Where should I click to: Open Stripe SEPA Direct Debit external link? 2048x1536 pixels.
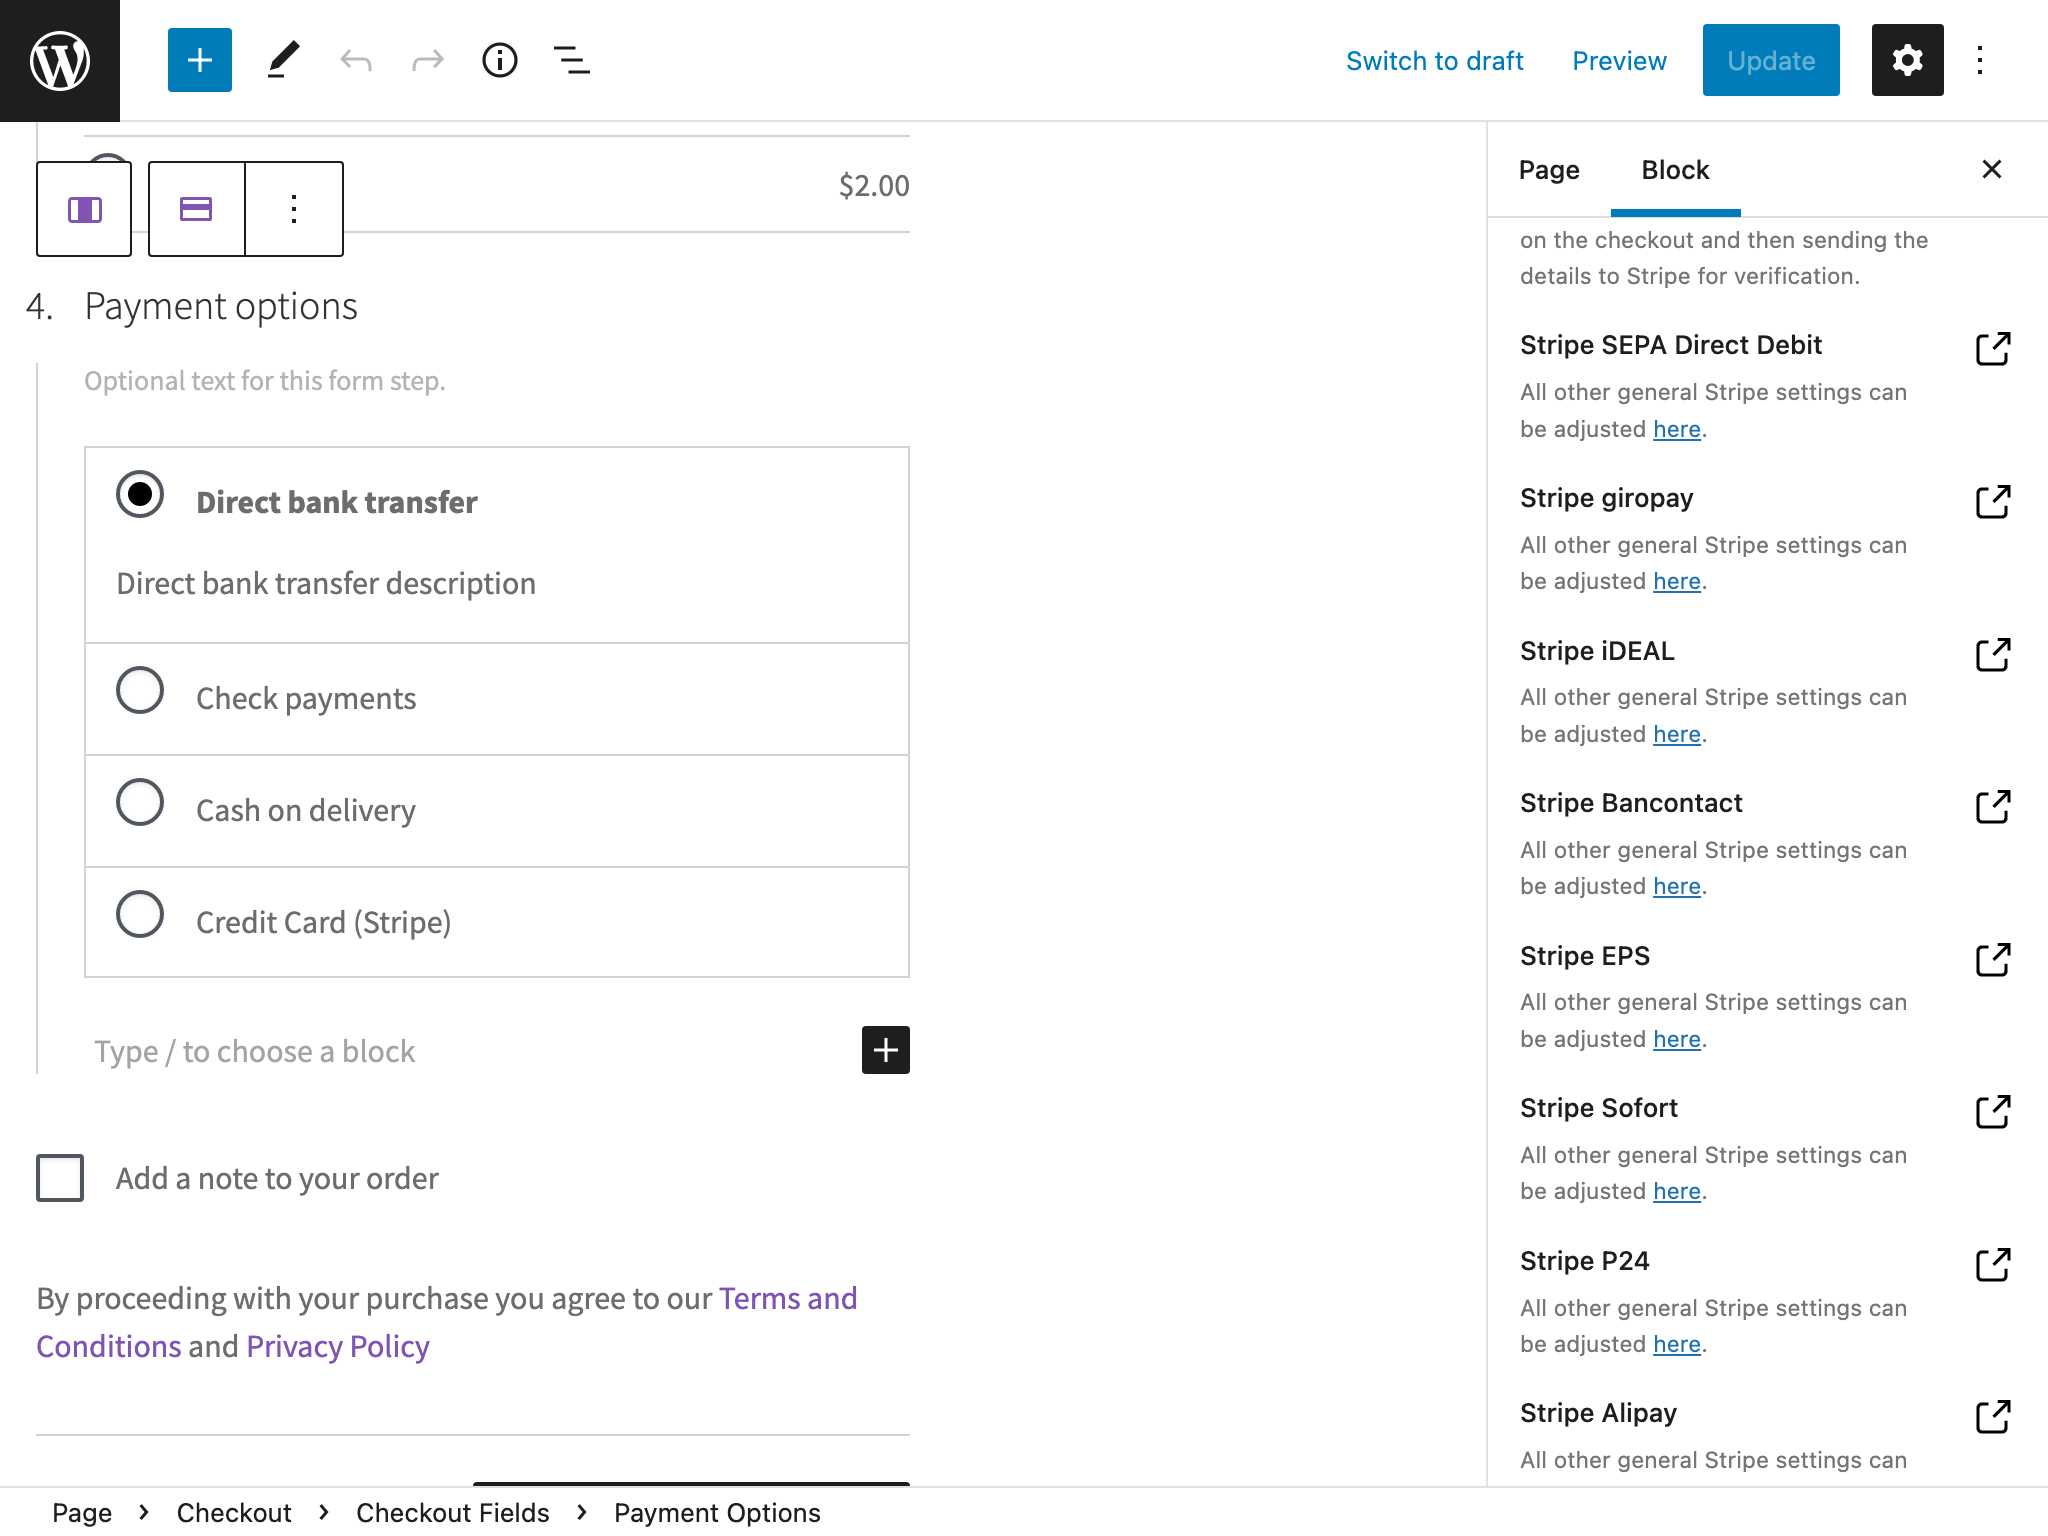point(1992,348)
